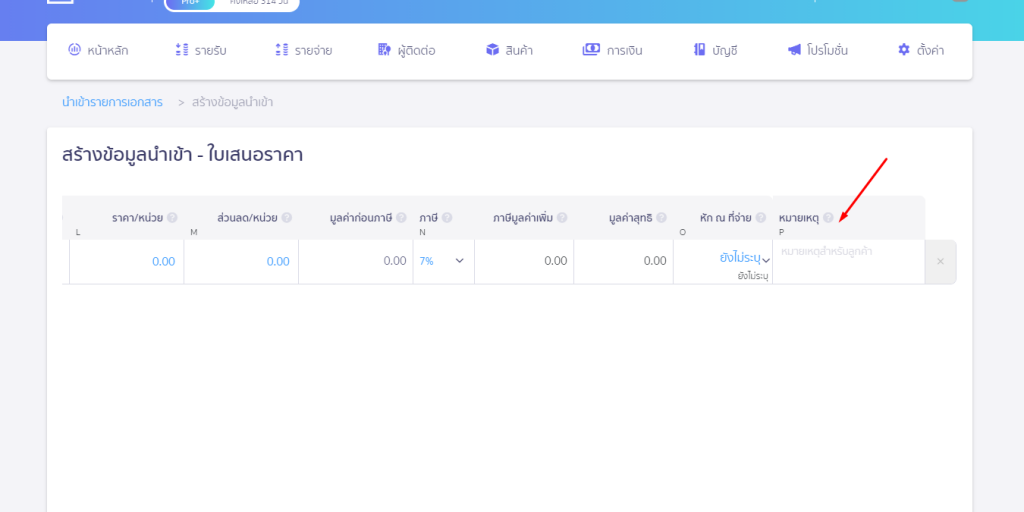Viewport: 1024px width, 512px height.
Task: Click the question mark next to หมายเหตุ
Action: point(828,218)
